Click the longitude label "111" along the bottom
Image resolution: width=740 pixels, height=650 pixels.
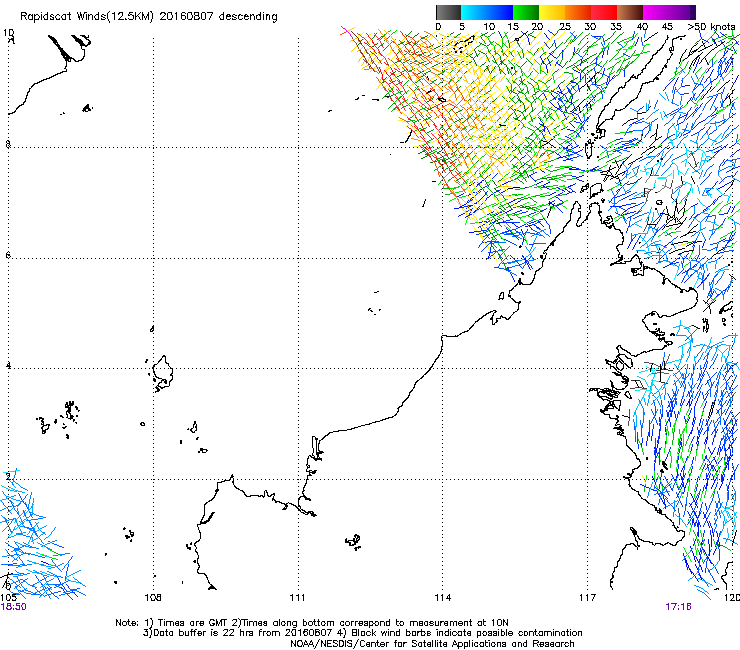(297, 598)
